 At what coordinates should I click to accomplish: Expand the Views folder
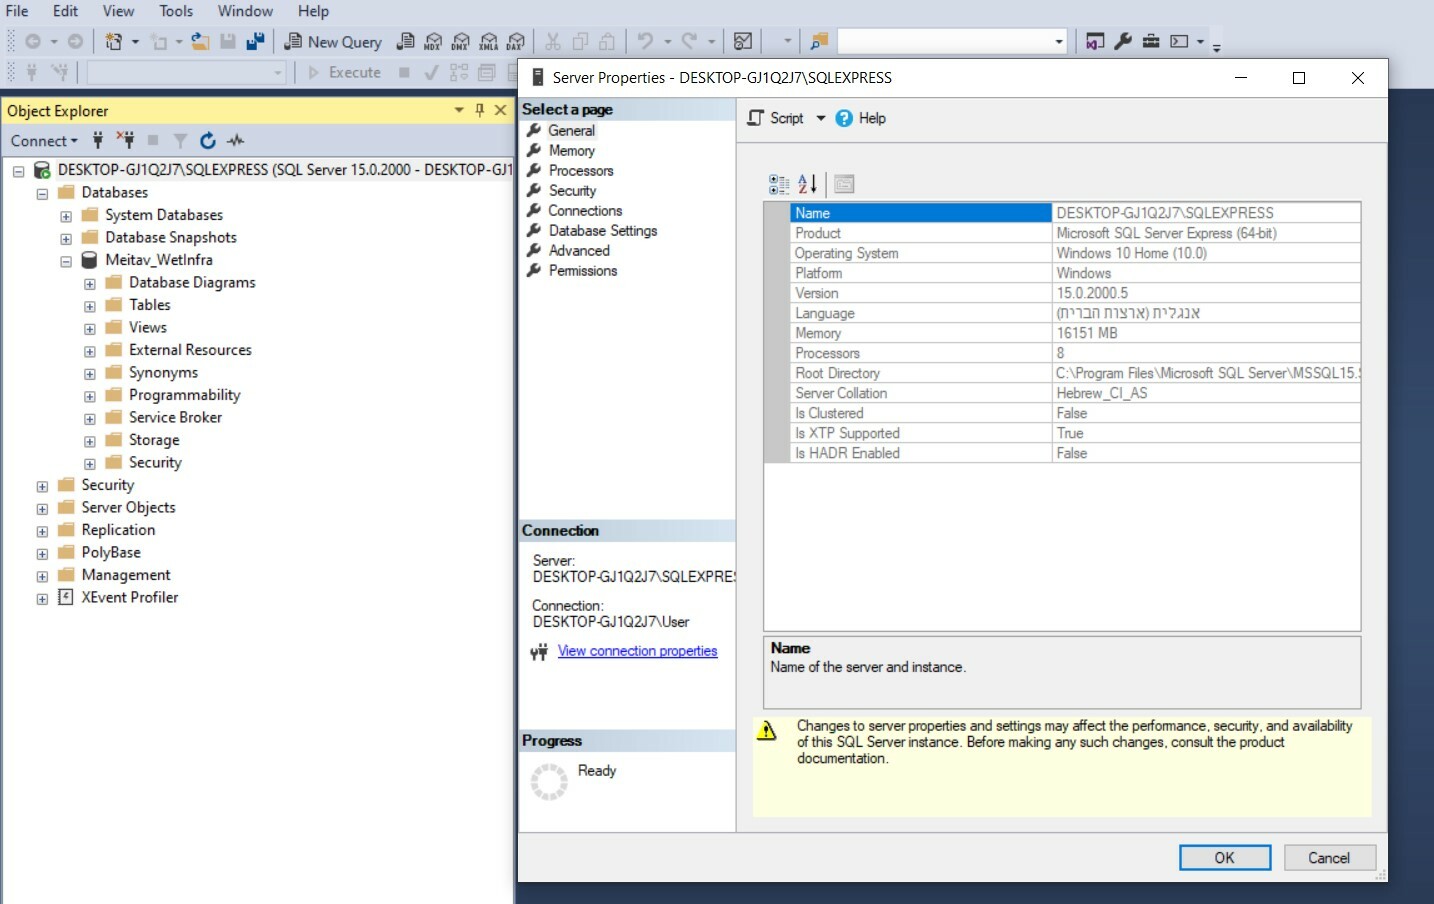click(90, 329)
